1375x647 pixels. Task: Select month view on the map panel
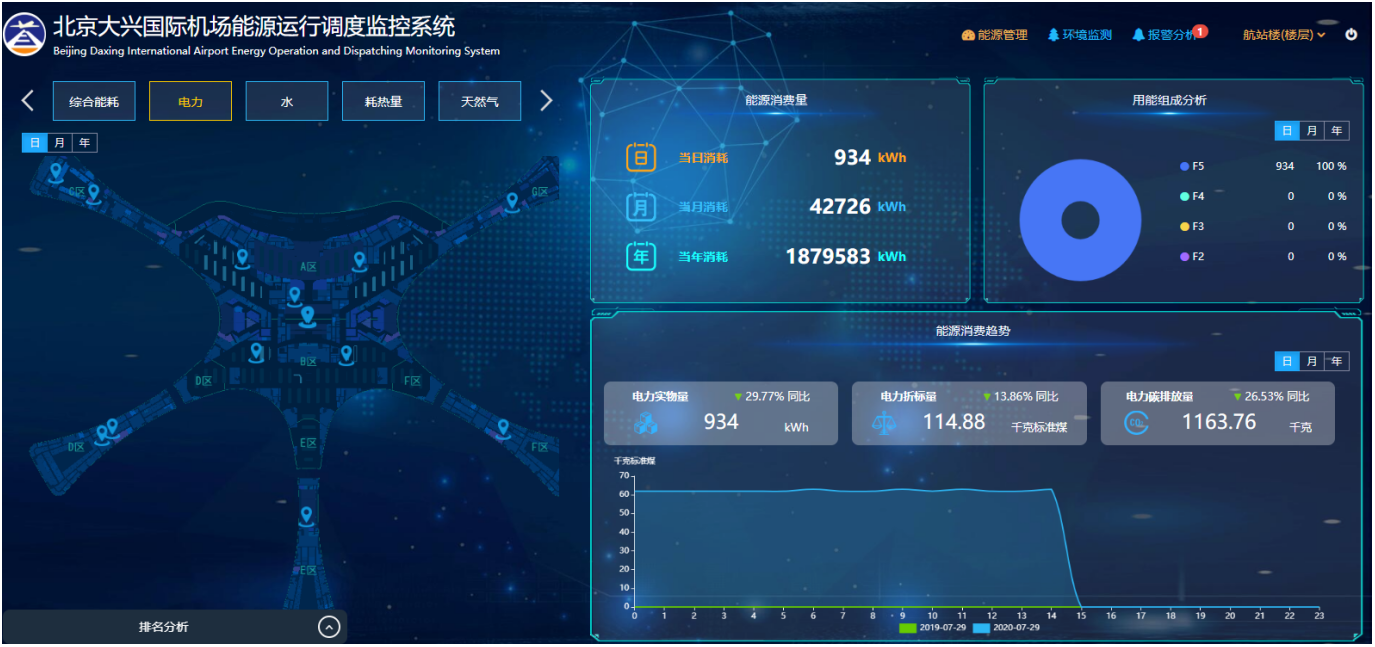59,143
